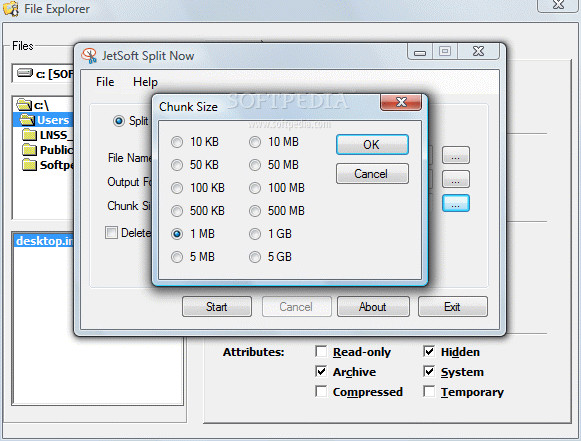Click the Start button
Viewport: 581px width, 441px height.
(x=217, y=306)
